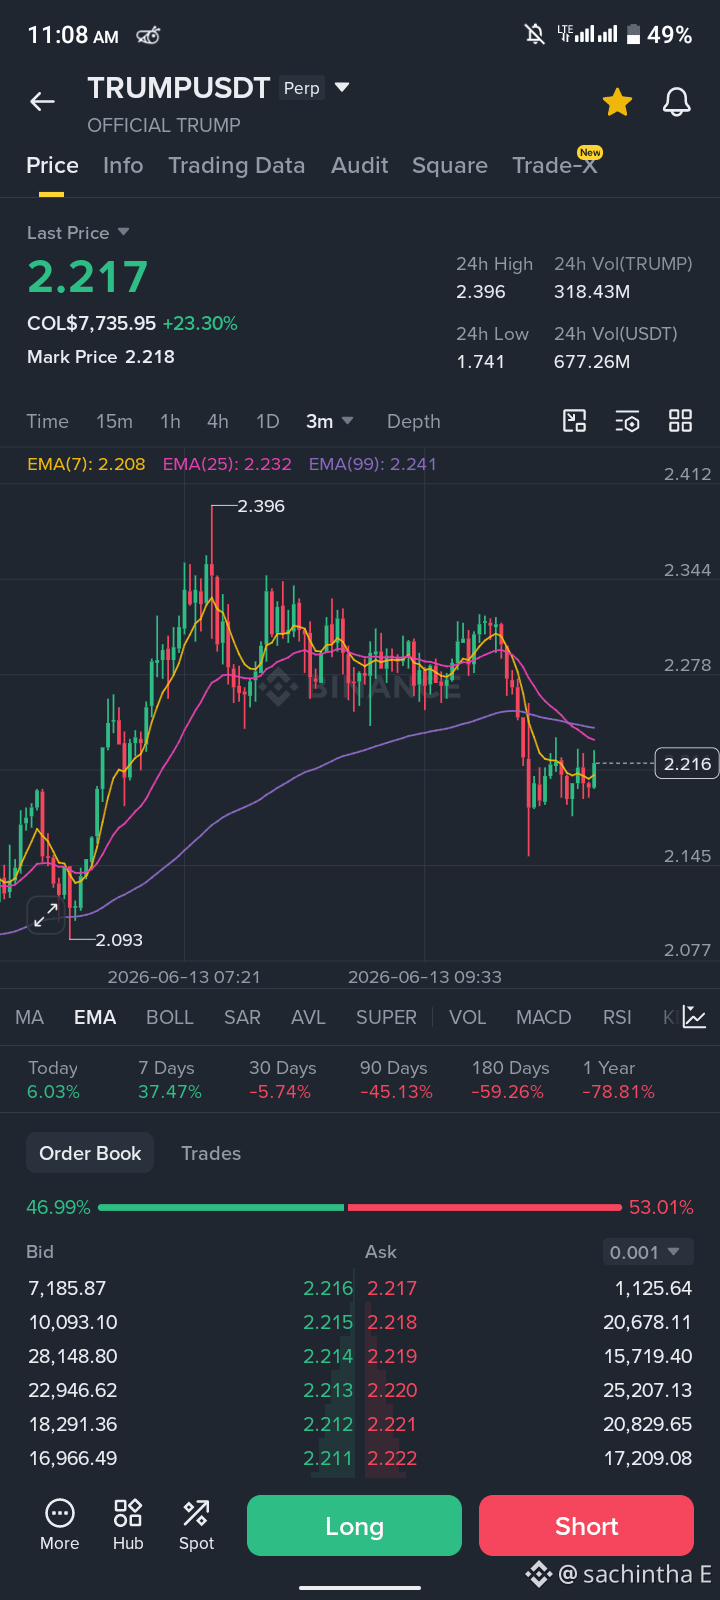This screenshot has height=1600, width=720.
Task: Enable the SAR indicator
Action: [242, 1017]
